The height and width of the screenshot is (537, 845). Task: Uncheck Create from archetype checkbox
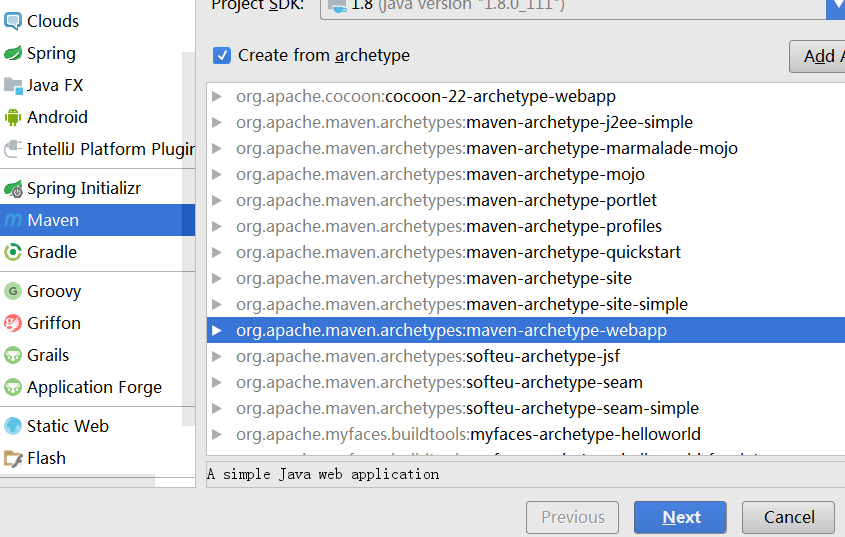coord(221,56)
